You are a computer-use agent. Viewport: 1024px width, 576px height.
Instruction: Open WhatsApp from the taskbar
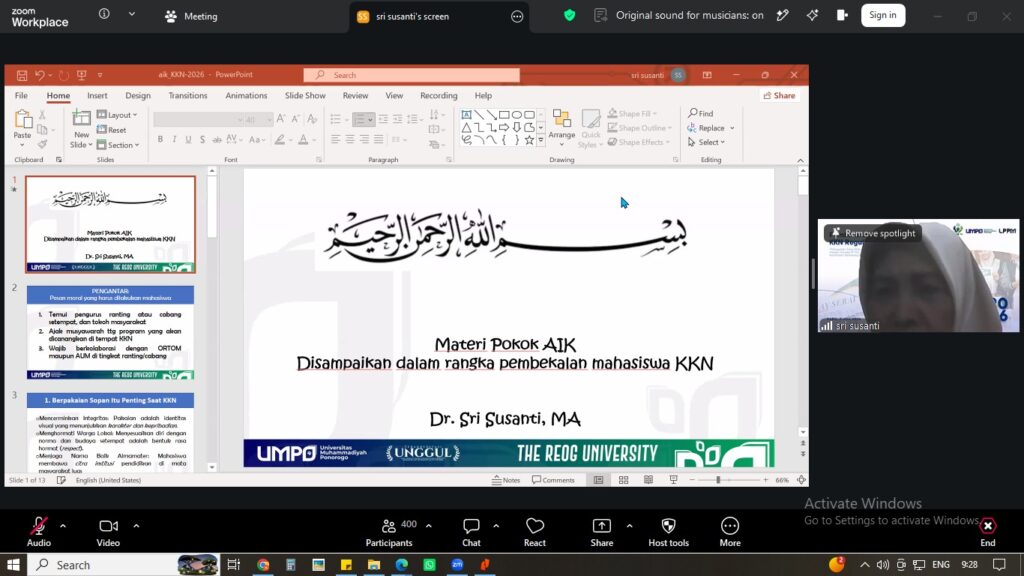click(x=429, y=565)
